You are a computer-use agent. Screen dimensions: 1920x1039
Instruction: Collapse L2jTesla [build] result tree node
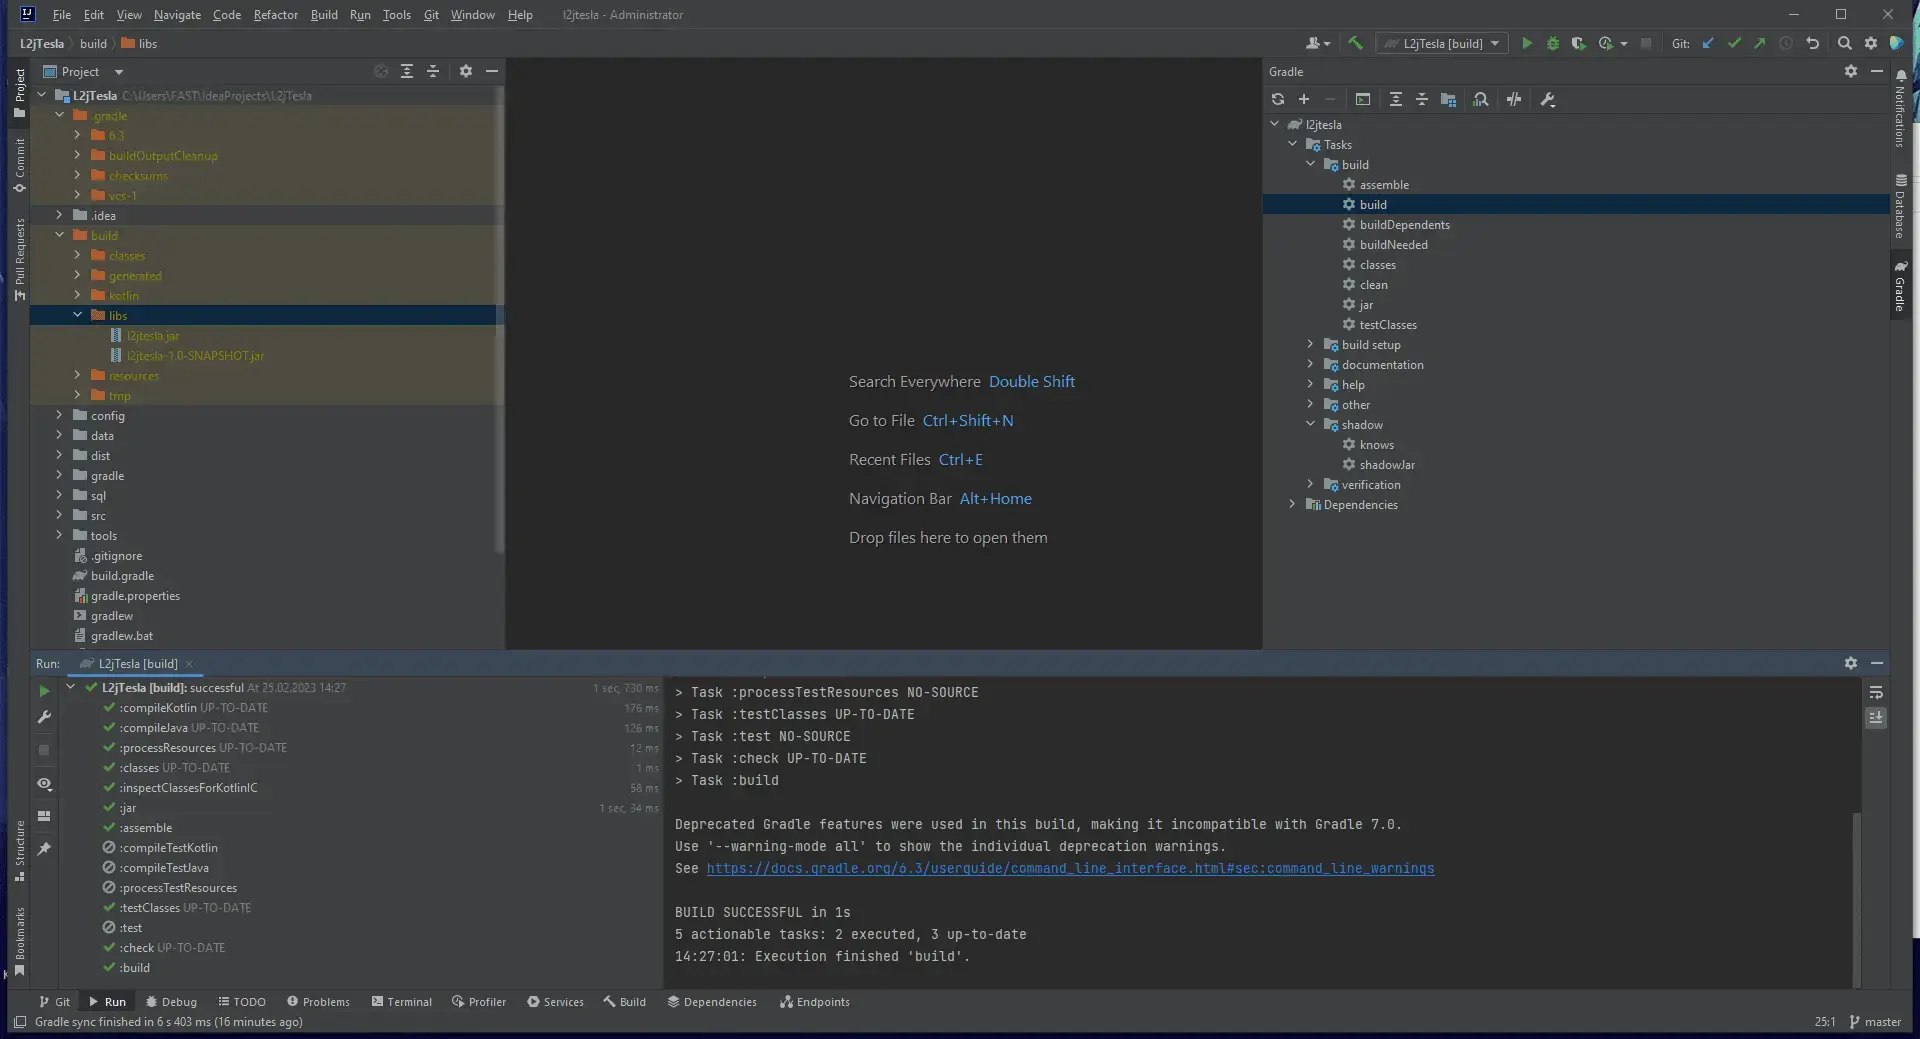[x=71, y=687]
